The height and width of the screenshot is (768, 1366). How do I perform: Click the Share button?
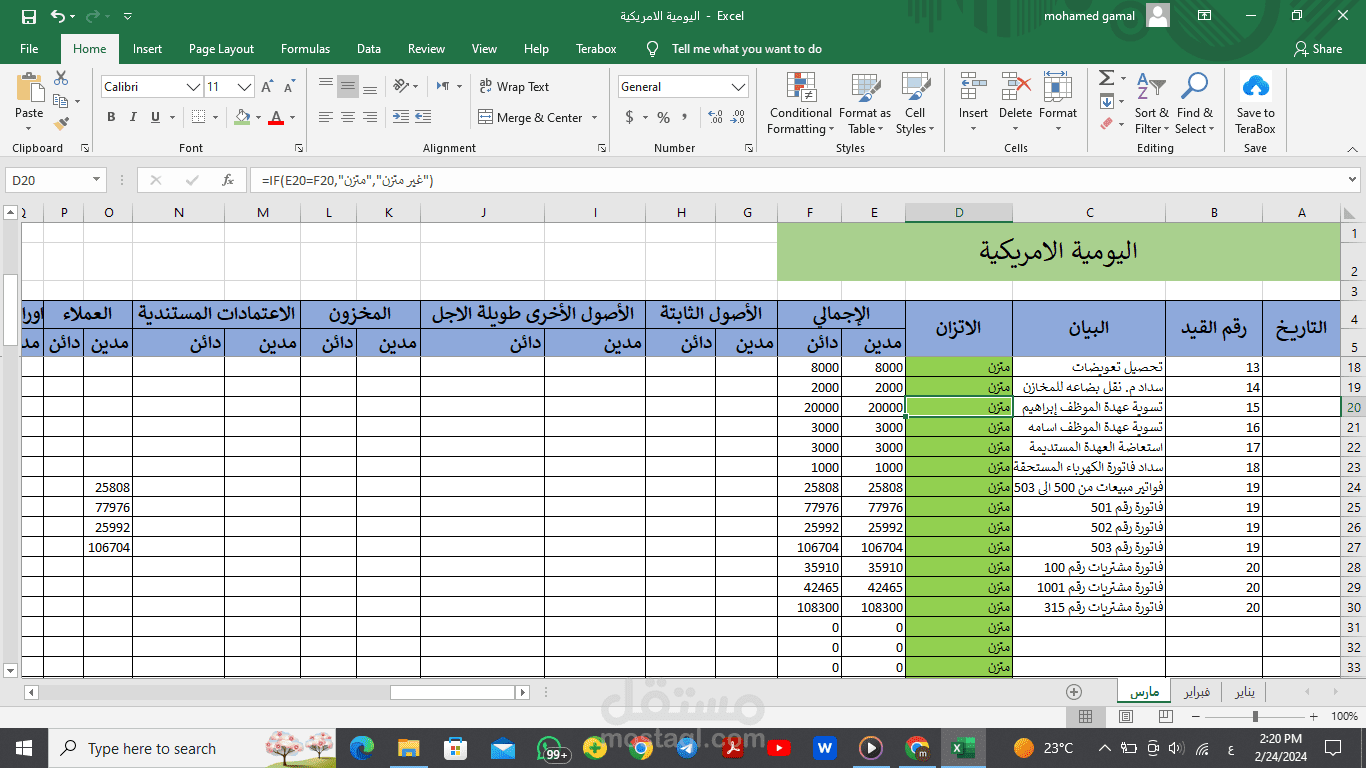pyautogui.click(x=1318, y=49)
